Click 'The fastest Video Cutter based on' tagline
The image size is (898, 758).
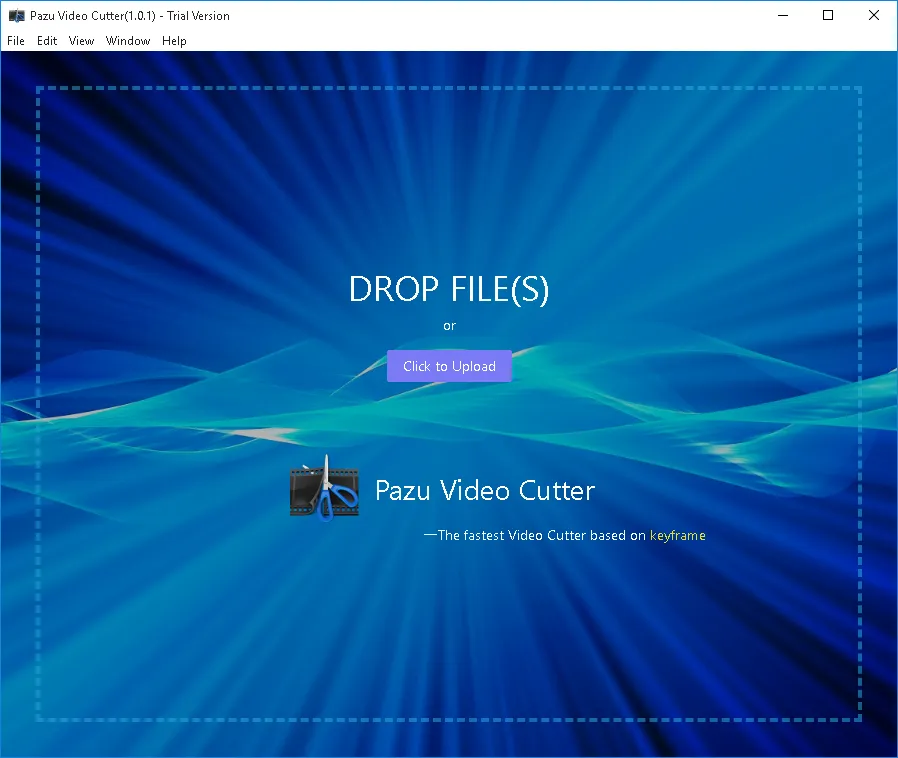tap(535, 535)
